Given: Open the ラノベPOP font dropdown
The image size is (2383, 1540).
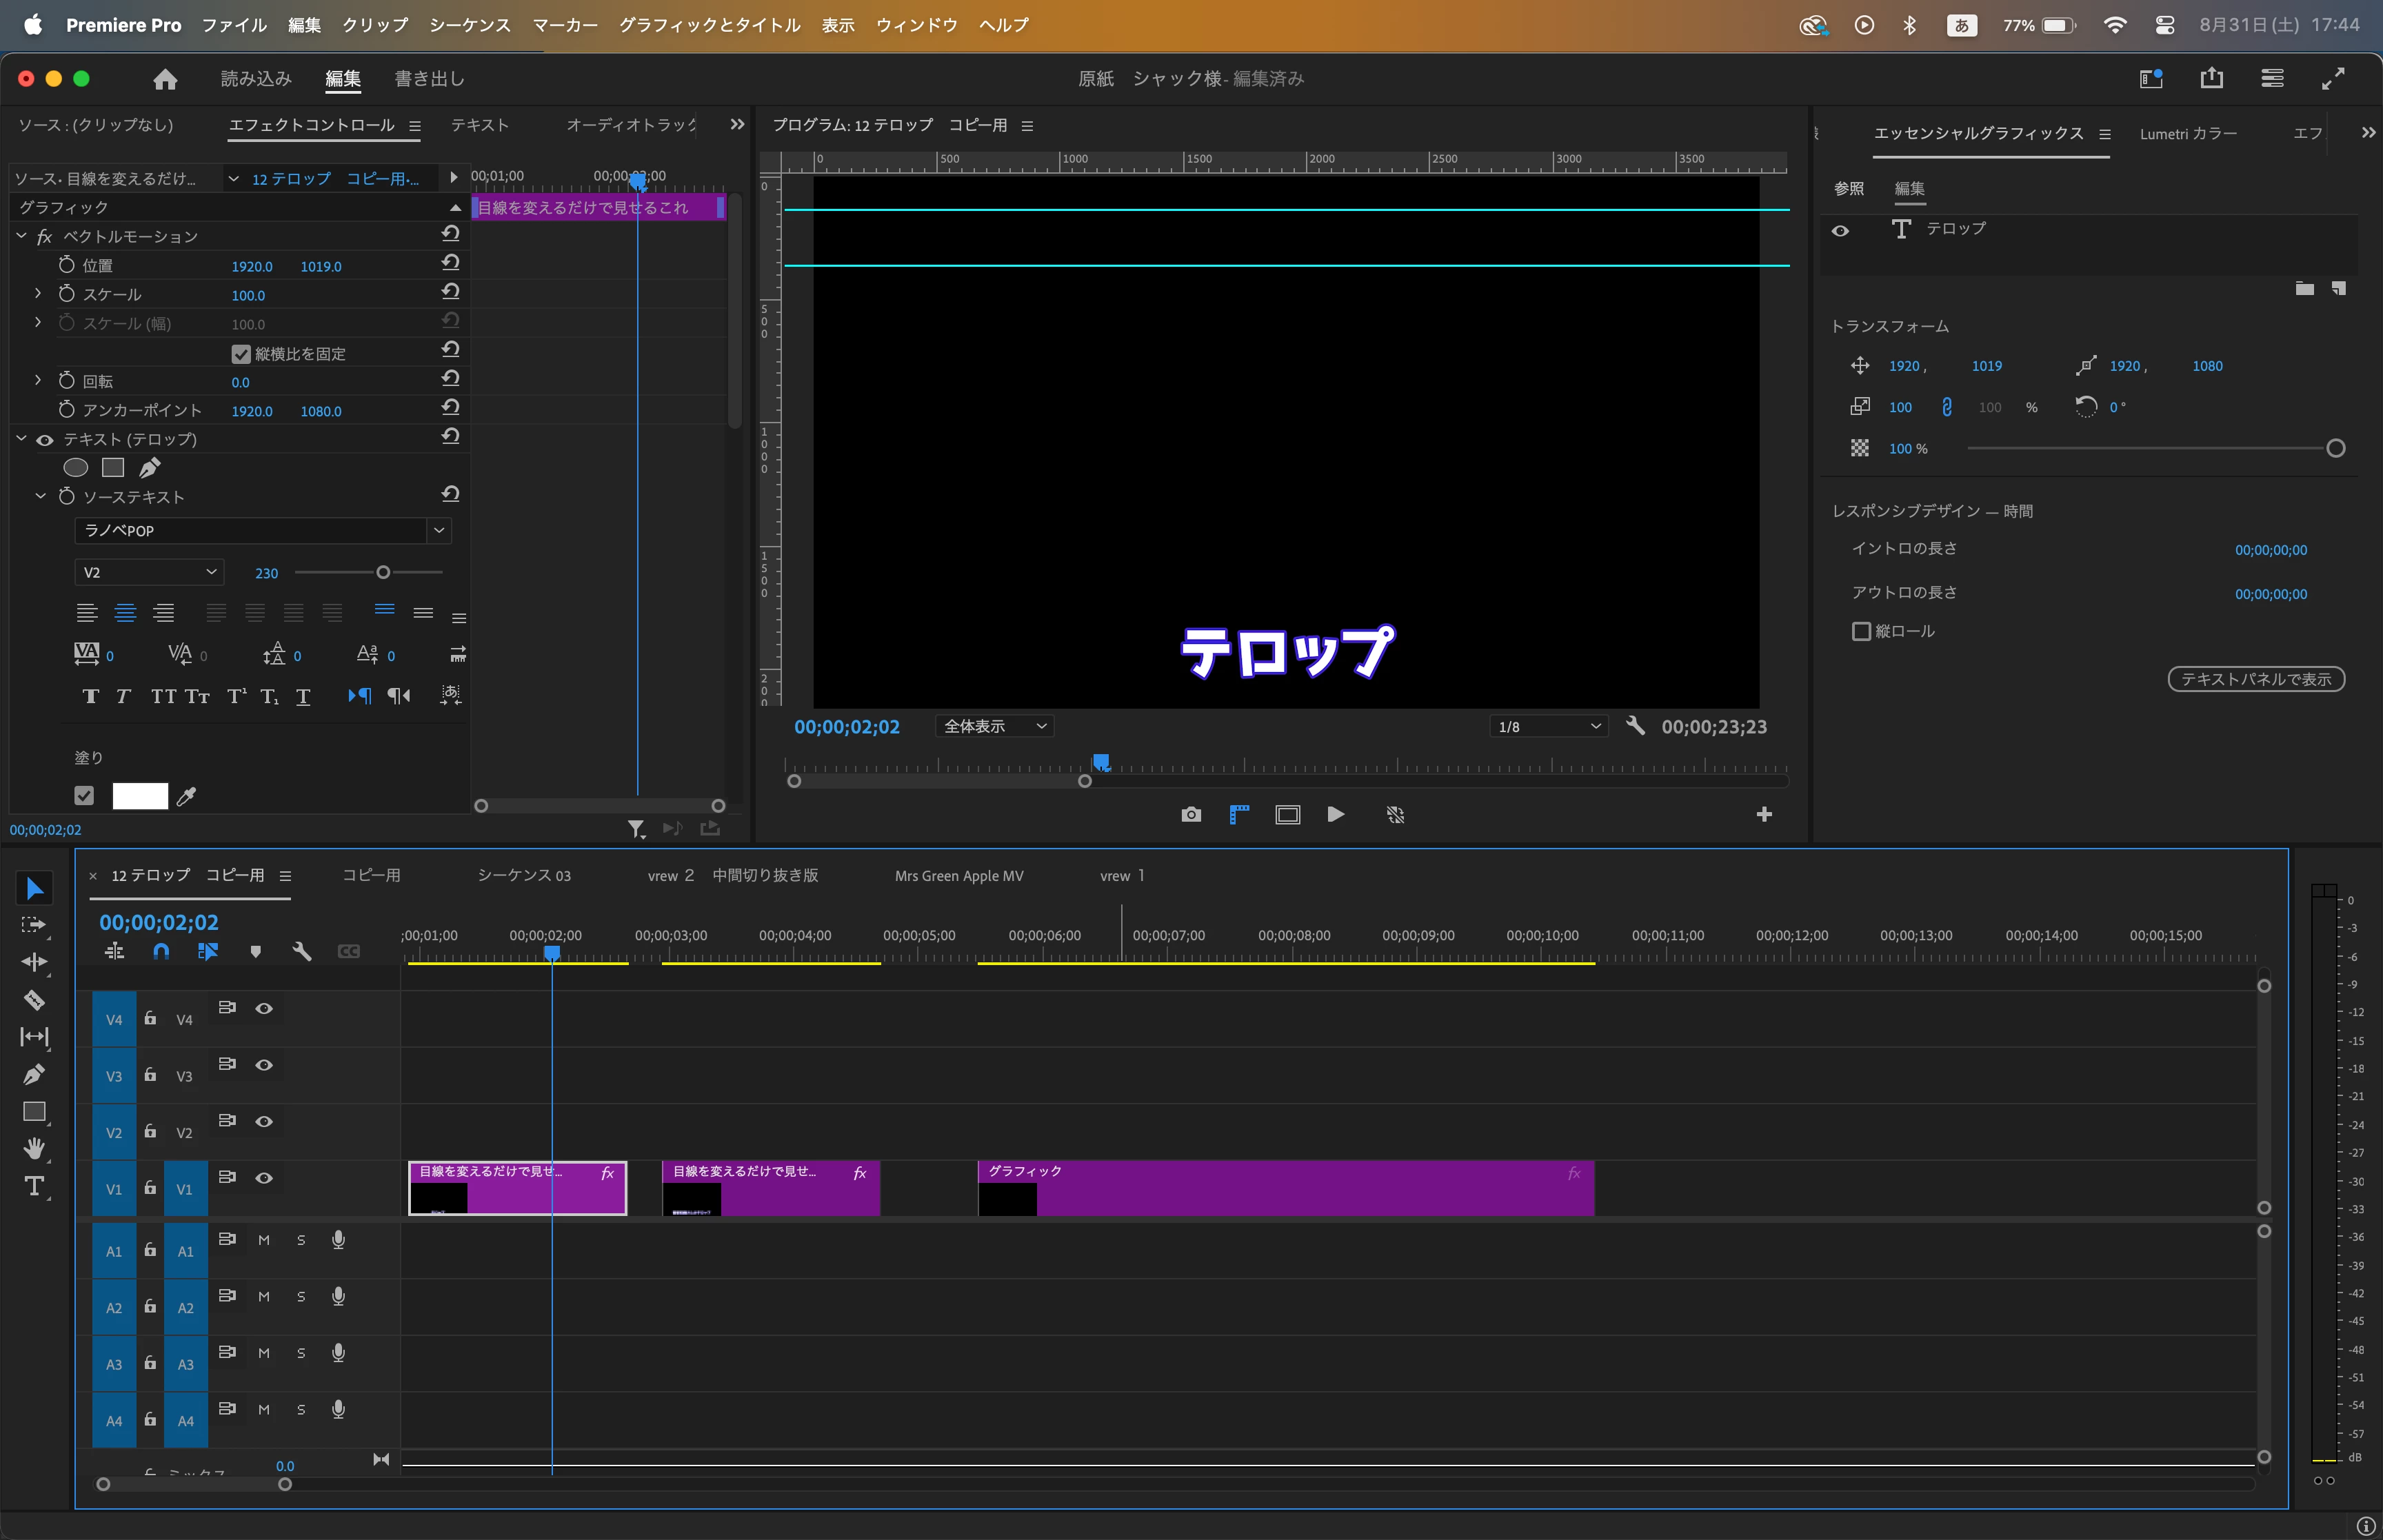Looking at the screenshot, I should [x=263, y=531].
